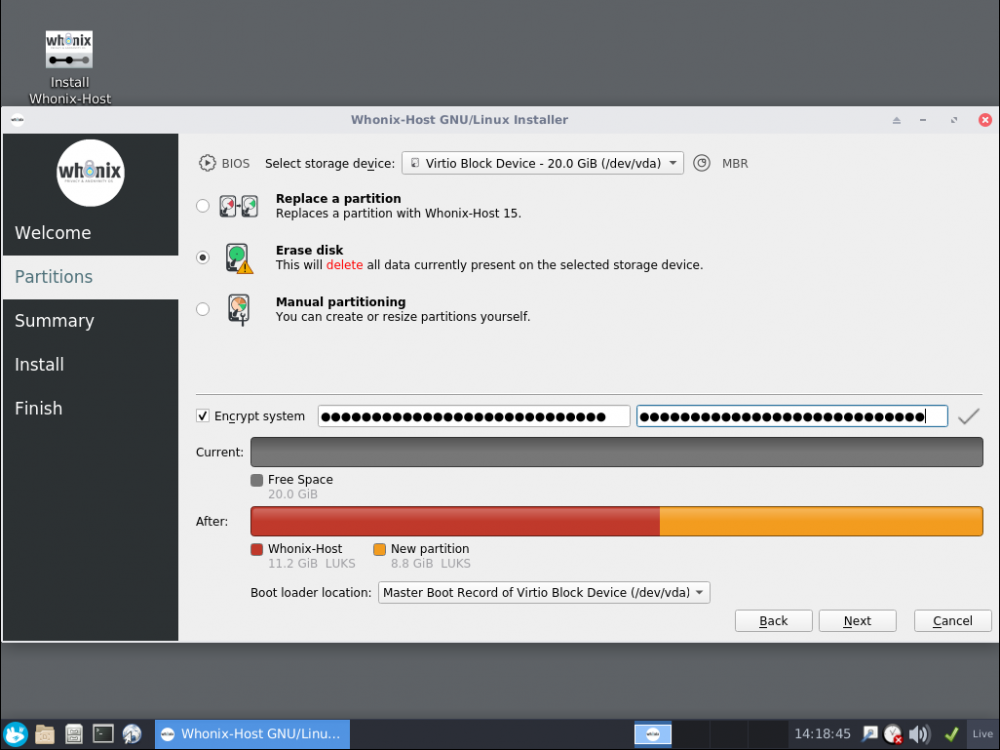Switch to the Summary step

pyautogui.click(x=54, y=320)
